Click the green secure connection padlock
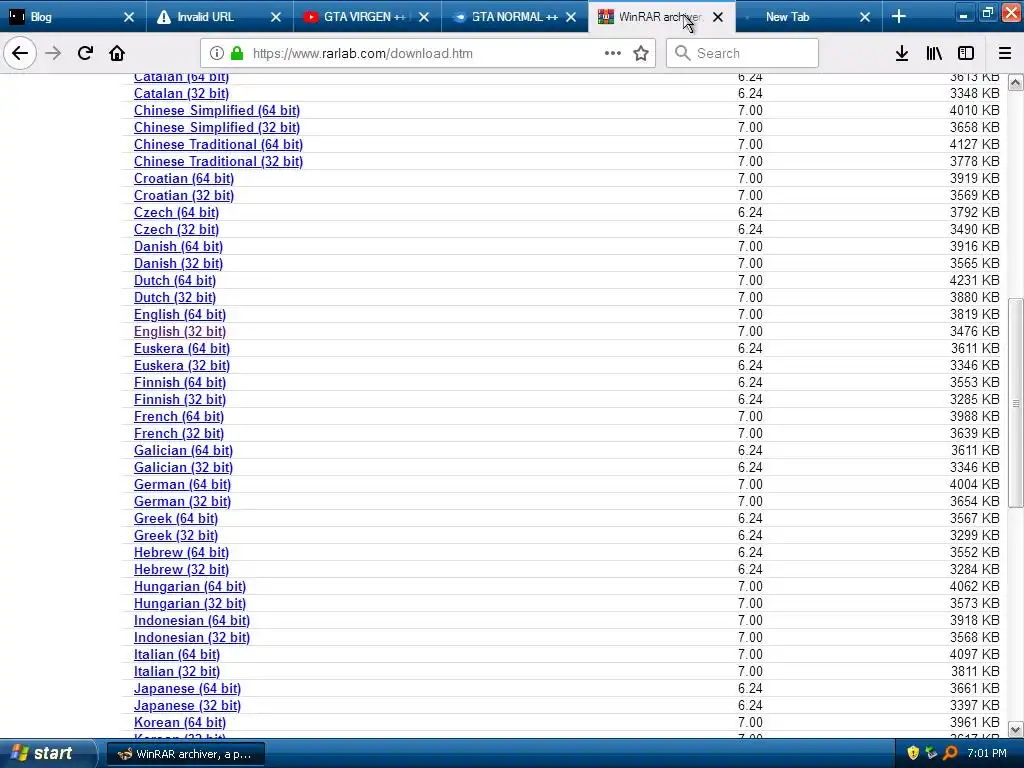Screen dimensions: 1024x768 (237, 53)
